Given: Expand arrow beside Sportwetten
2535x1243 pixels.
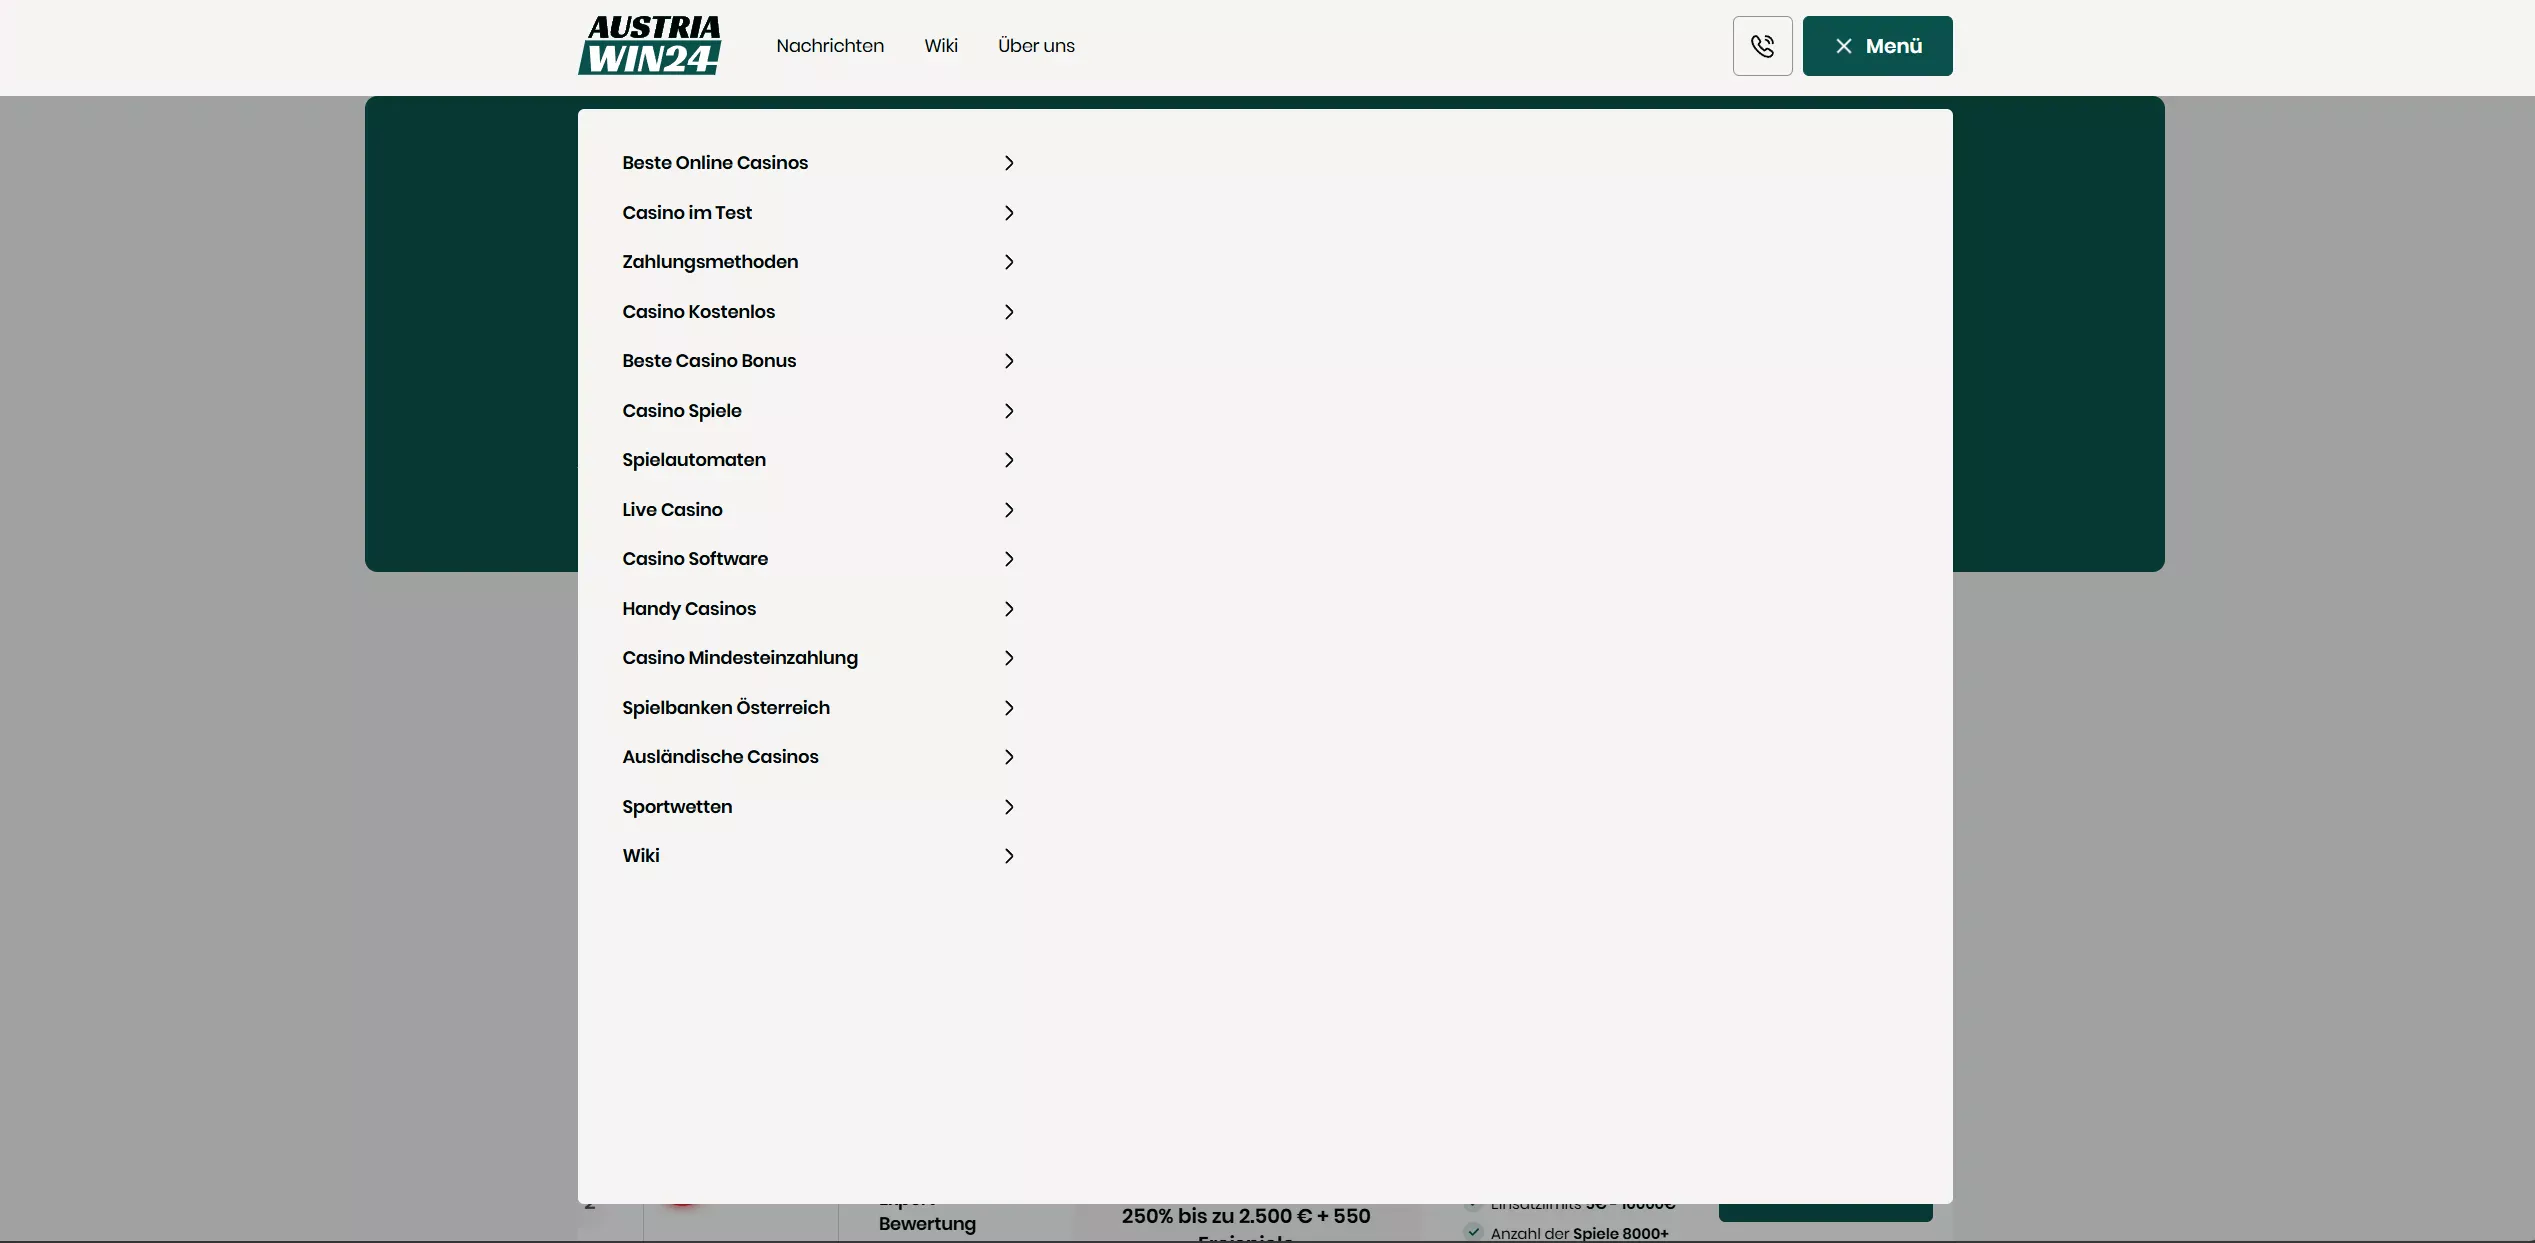Looking at the screenshot, I should click(x=1009, y=807).
